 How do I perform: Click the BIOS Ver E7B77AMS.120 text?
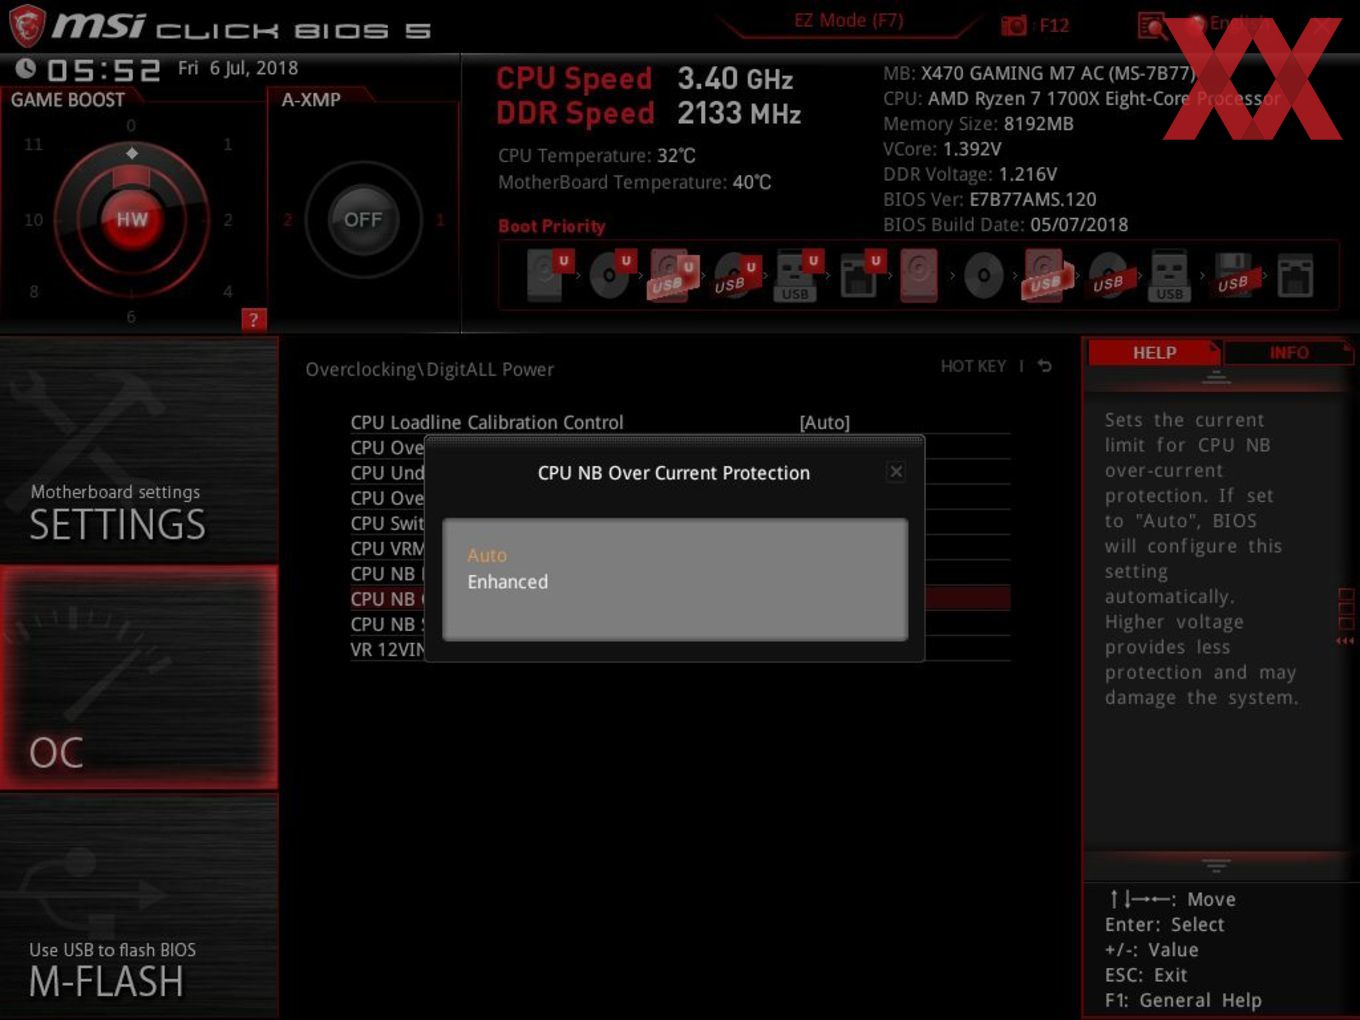pos(990,199)
